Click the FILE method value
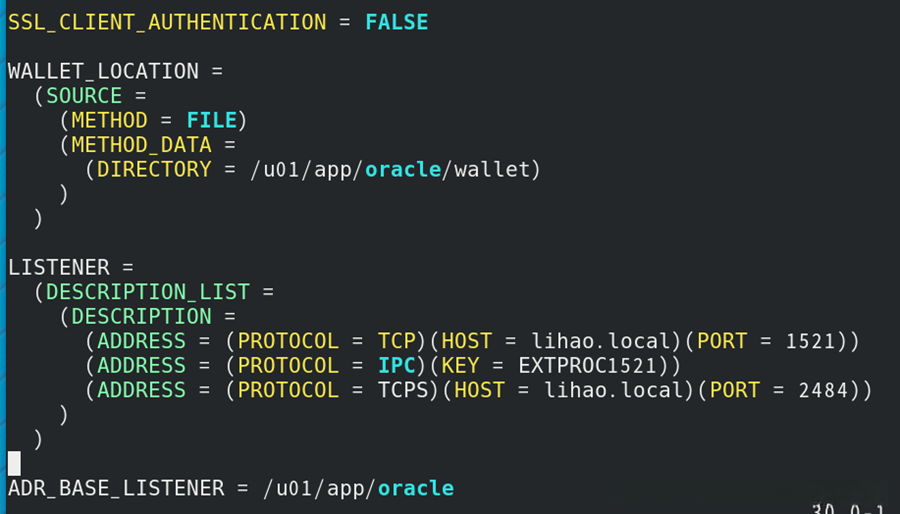This screenshot has height=514, width=900. [212, 121]
